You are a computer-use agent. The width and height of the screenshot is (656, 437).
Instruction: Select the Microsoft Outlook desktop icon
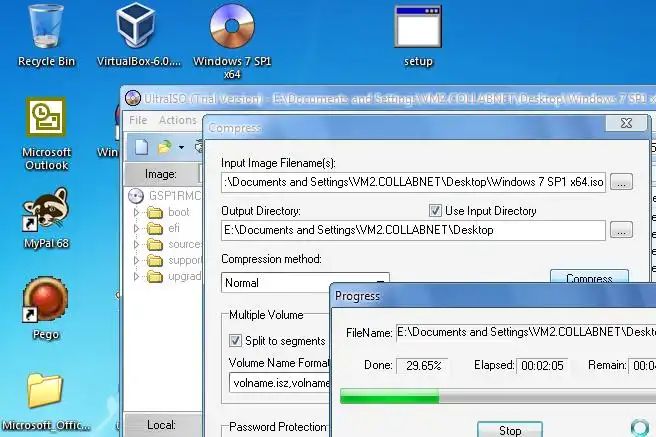point(46,134)
